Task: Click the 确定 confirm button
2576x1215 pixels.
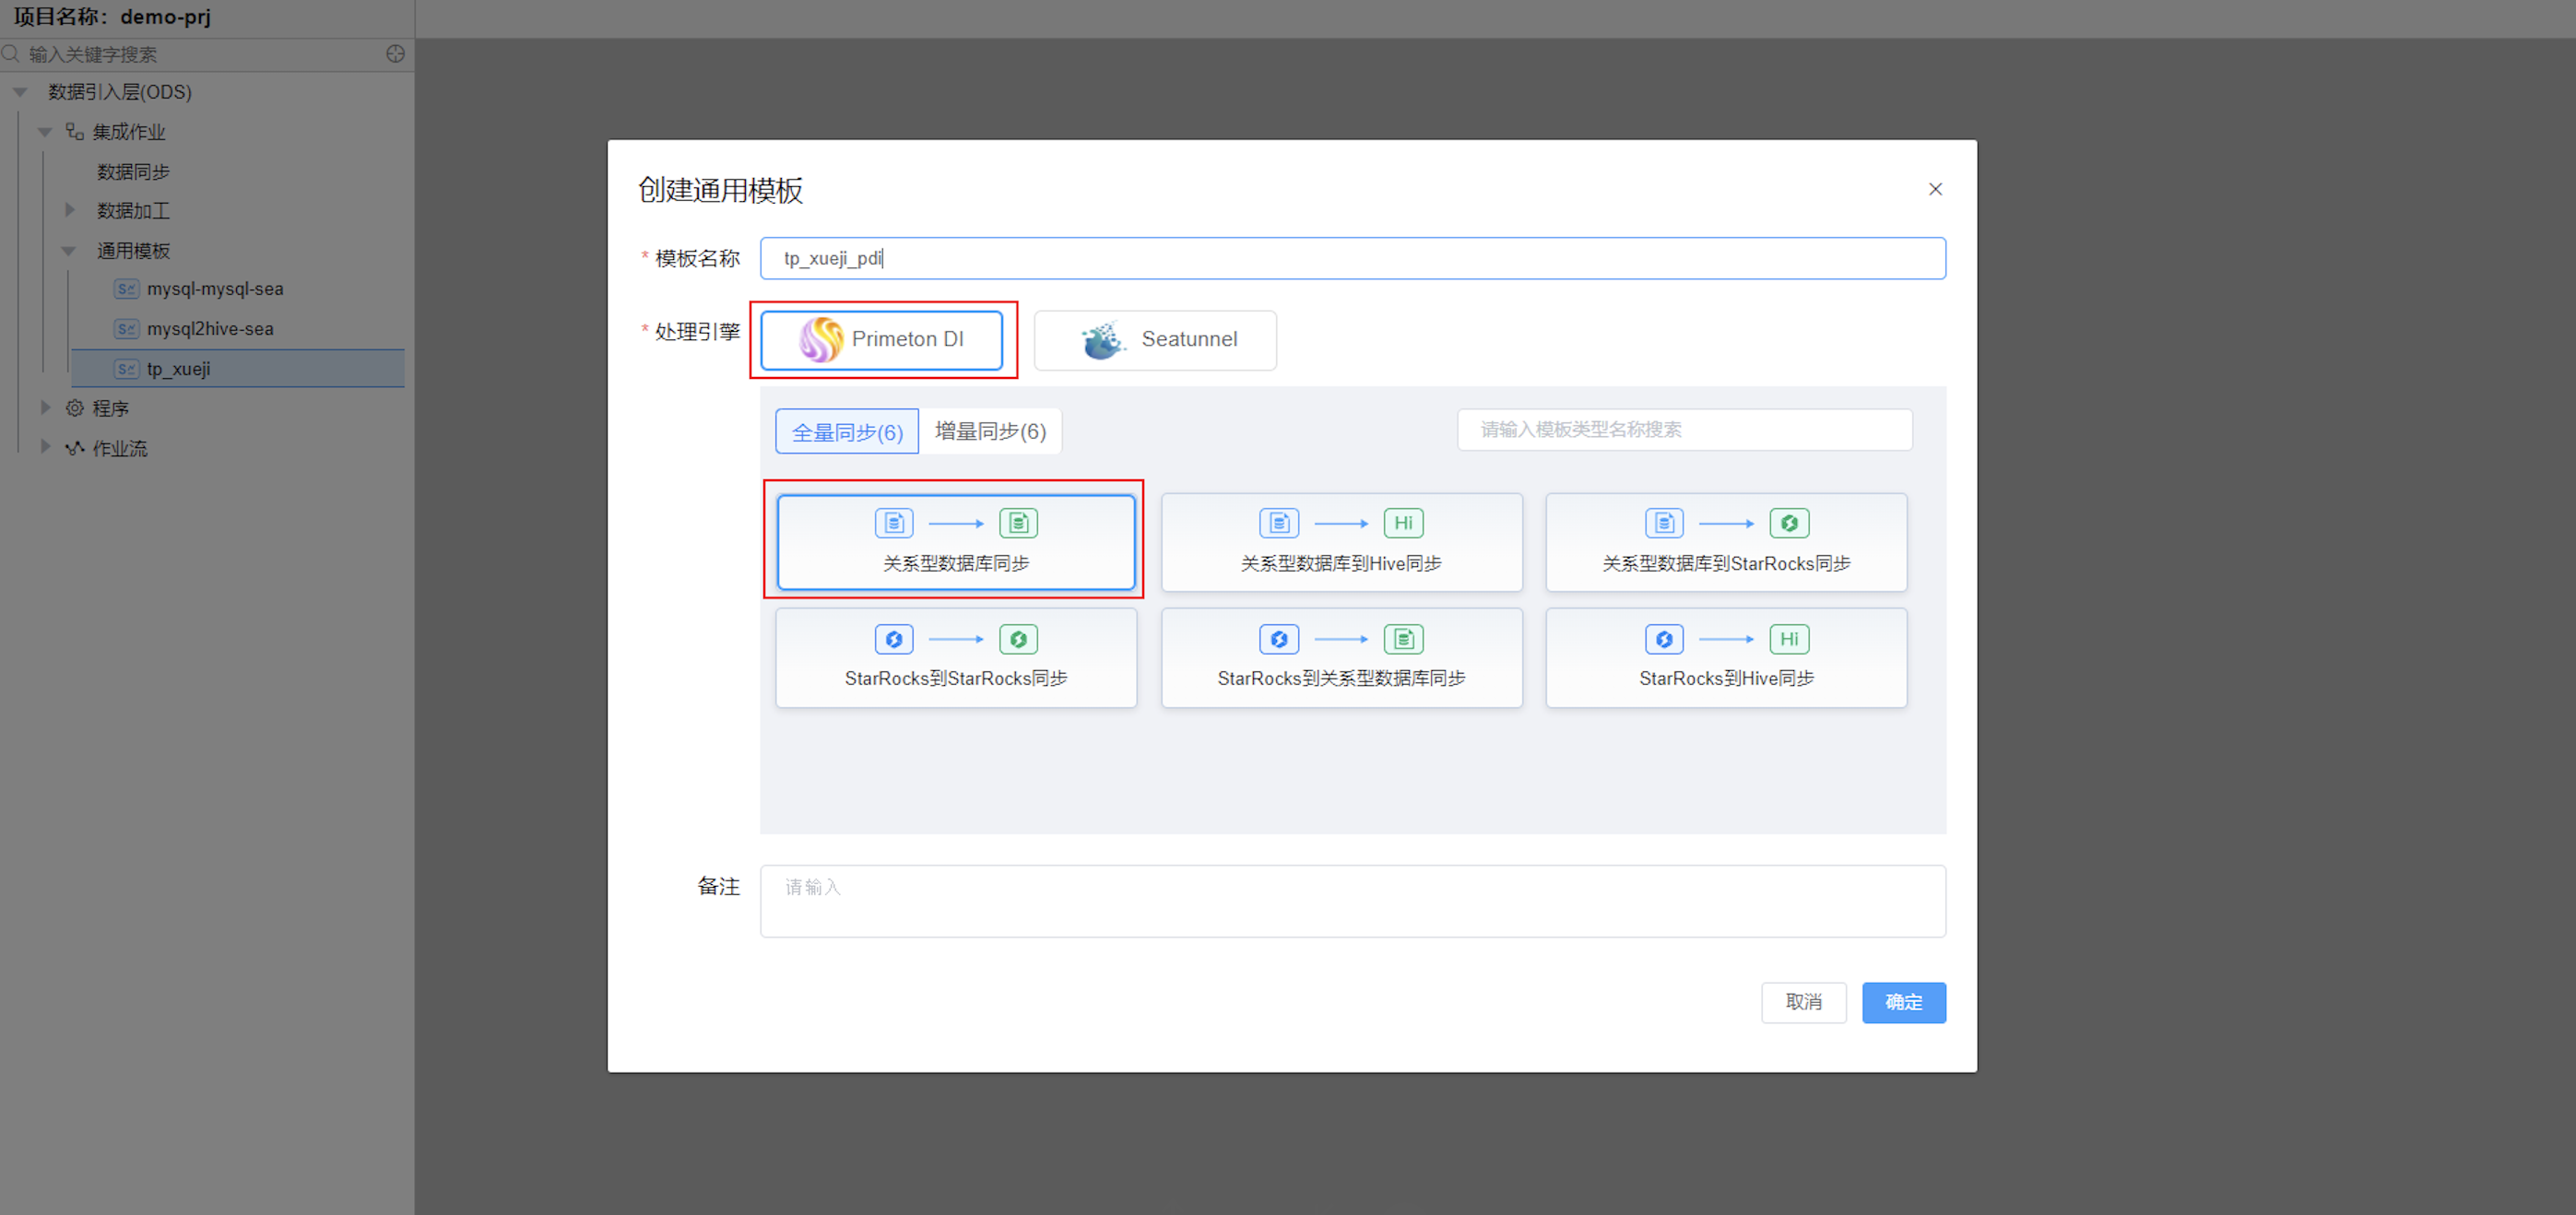Action: click(x=1902, y=1002)
